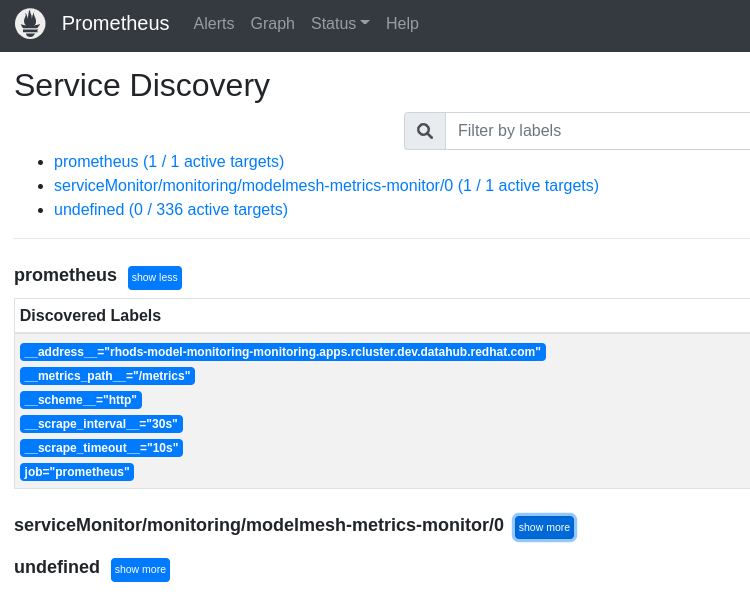The image size is (750, 610).
Task: Select the job prometheus label badge
Action: 77,472
